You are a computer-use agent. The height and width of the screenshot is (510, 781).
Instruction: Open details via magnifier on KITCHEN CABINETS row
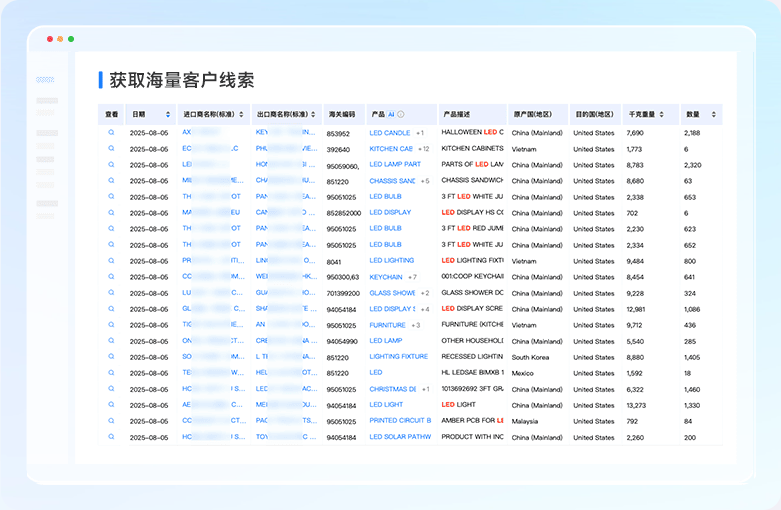tap(111, 148)
